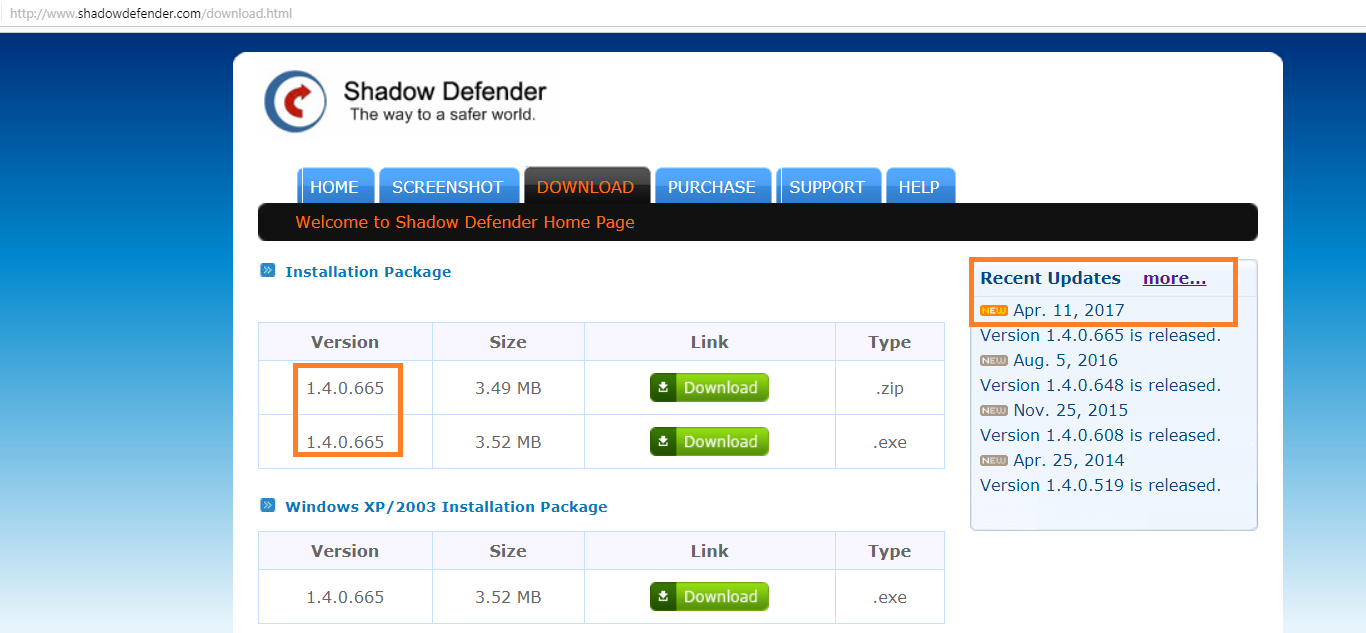Click the 'Nov. 25, 2015' date
Image resolution: width=1366 pixels, height=633 pixels.
[x=1071, y=411]
